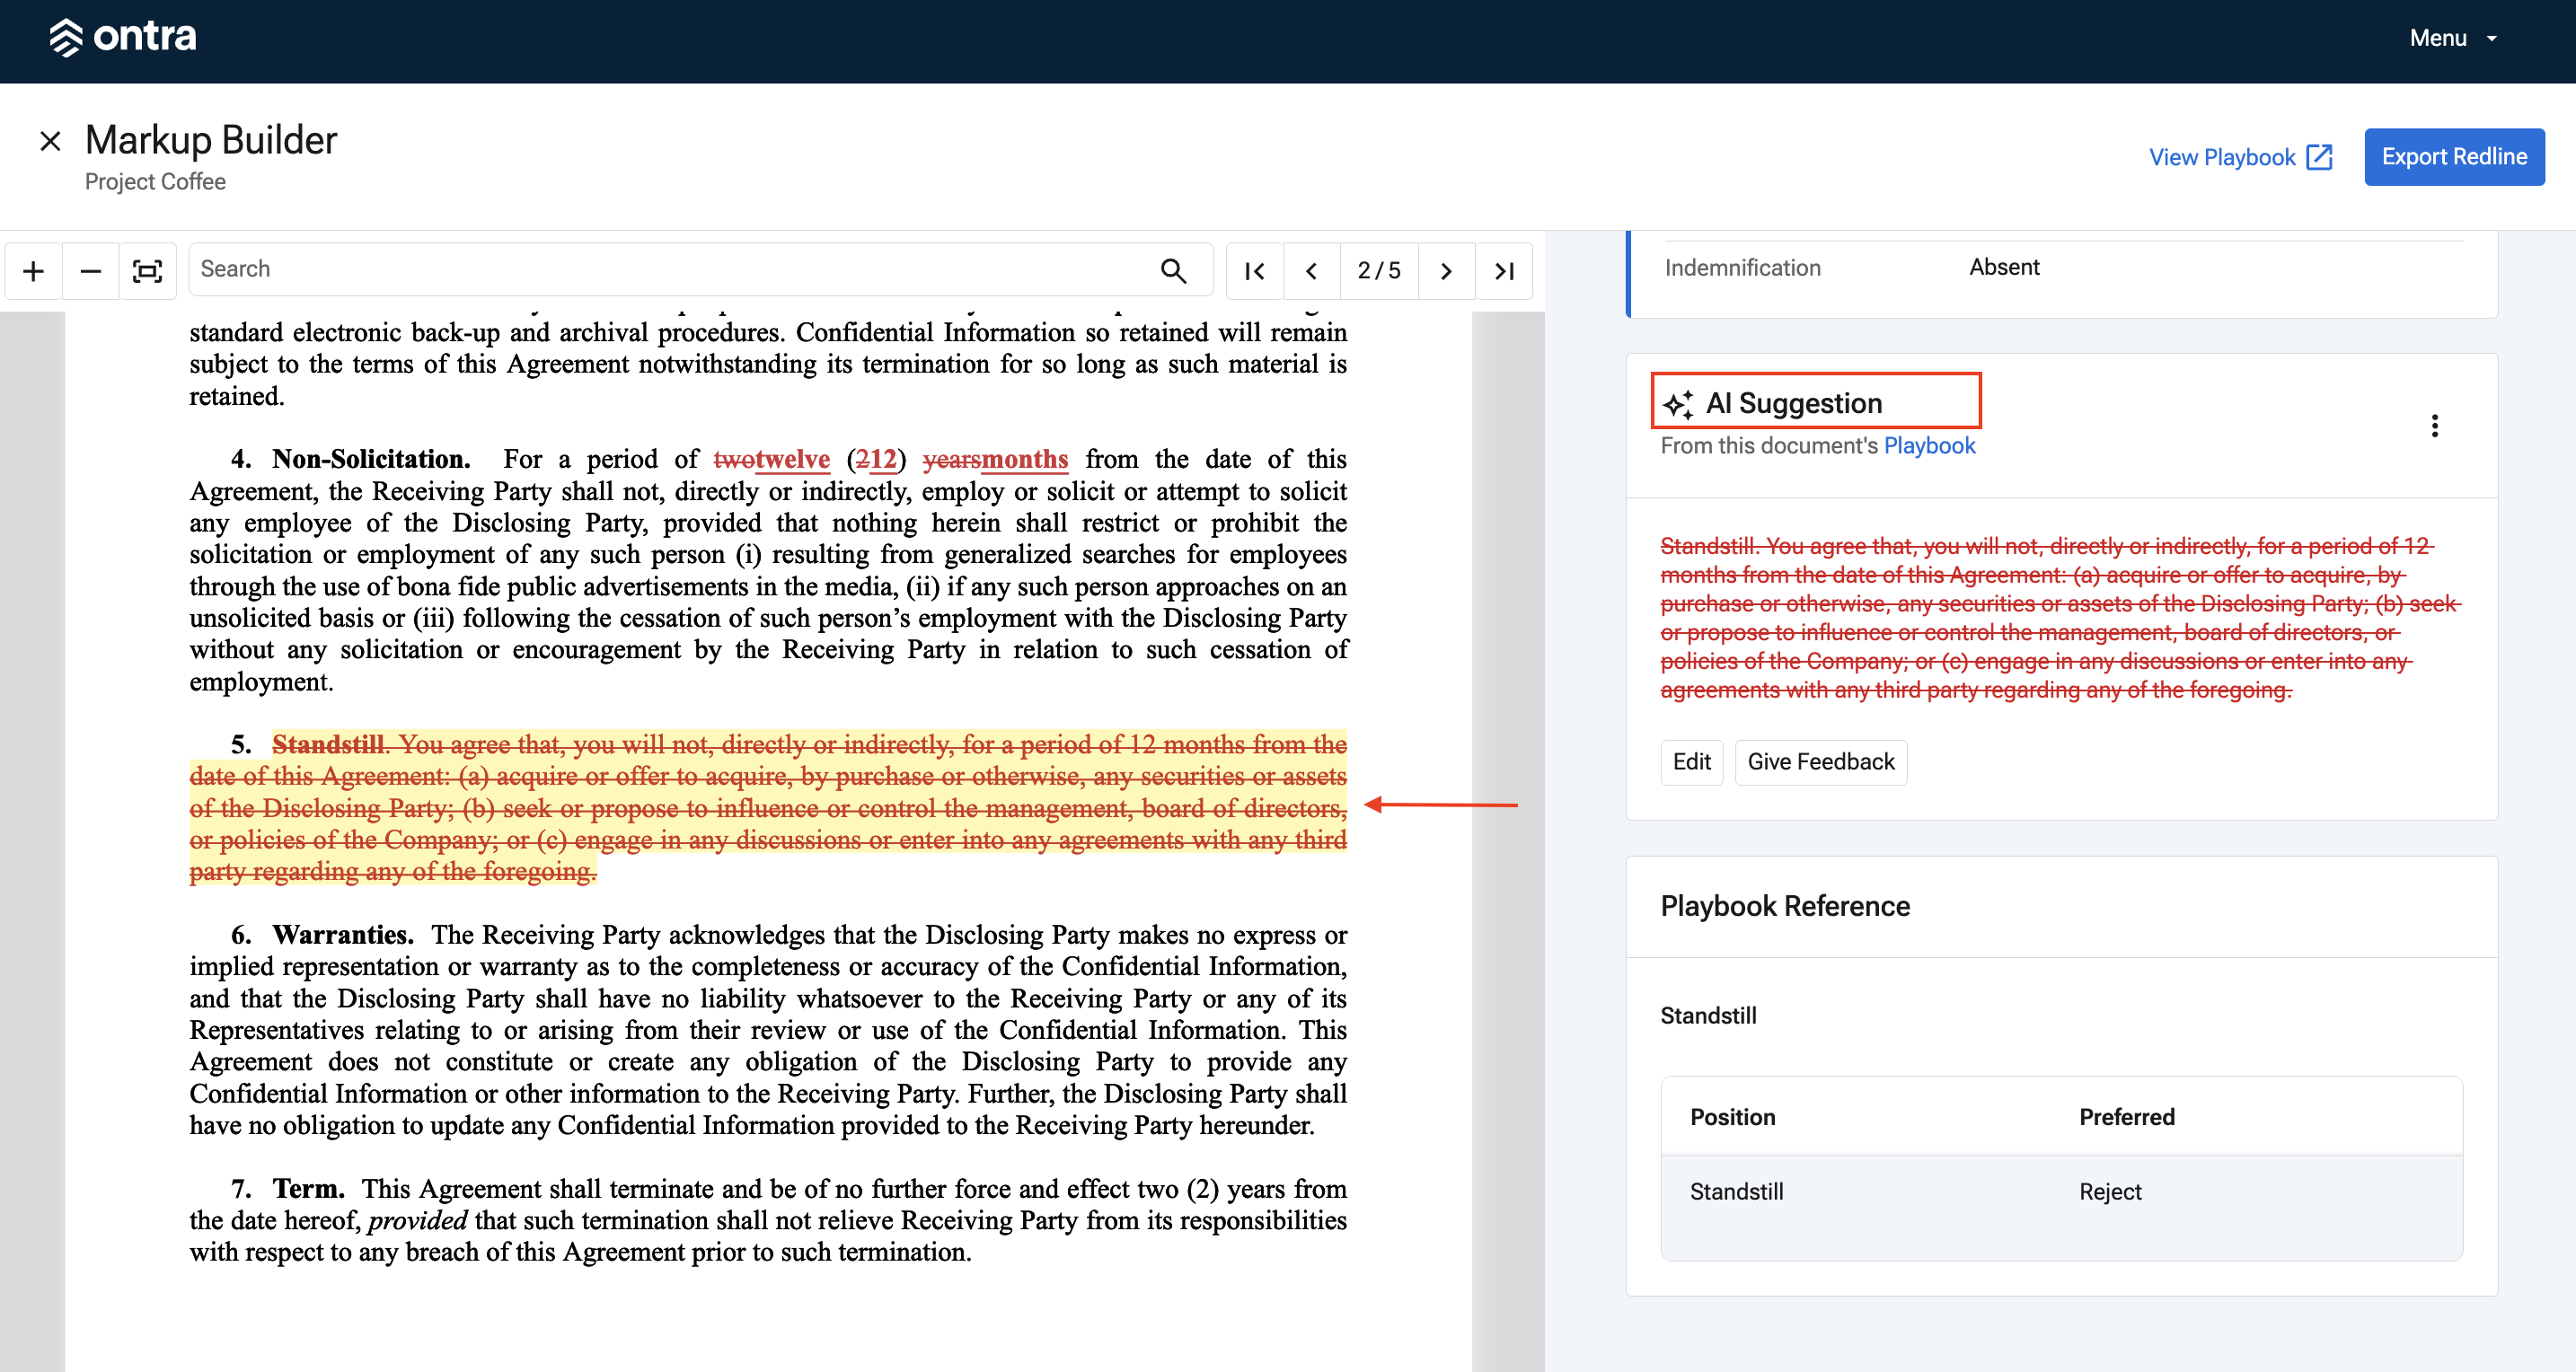
Task: Close the Markup Builder with X
Action: 50,141
